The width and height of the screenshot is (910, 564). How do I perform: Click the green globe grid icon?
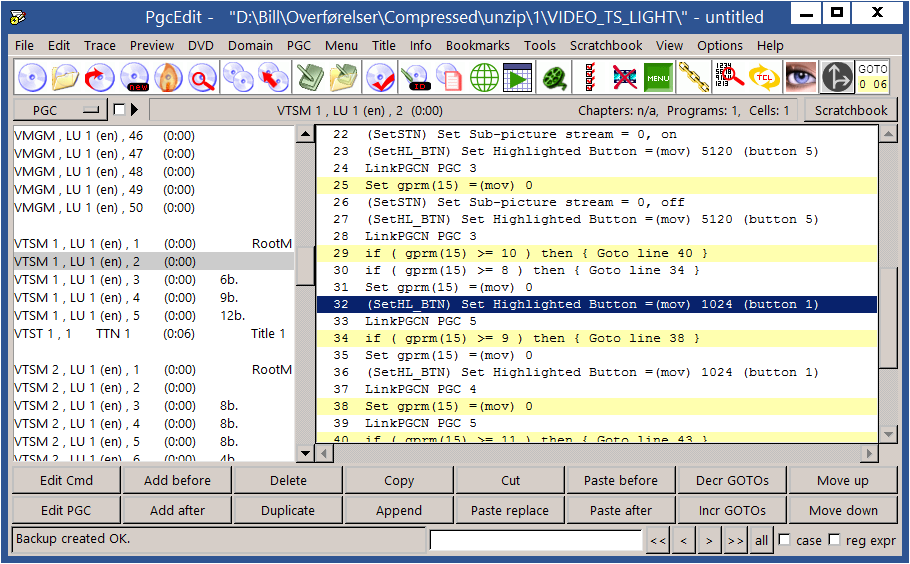coord(484,77)
